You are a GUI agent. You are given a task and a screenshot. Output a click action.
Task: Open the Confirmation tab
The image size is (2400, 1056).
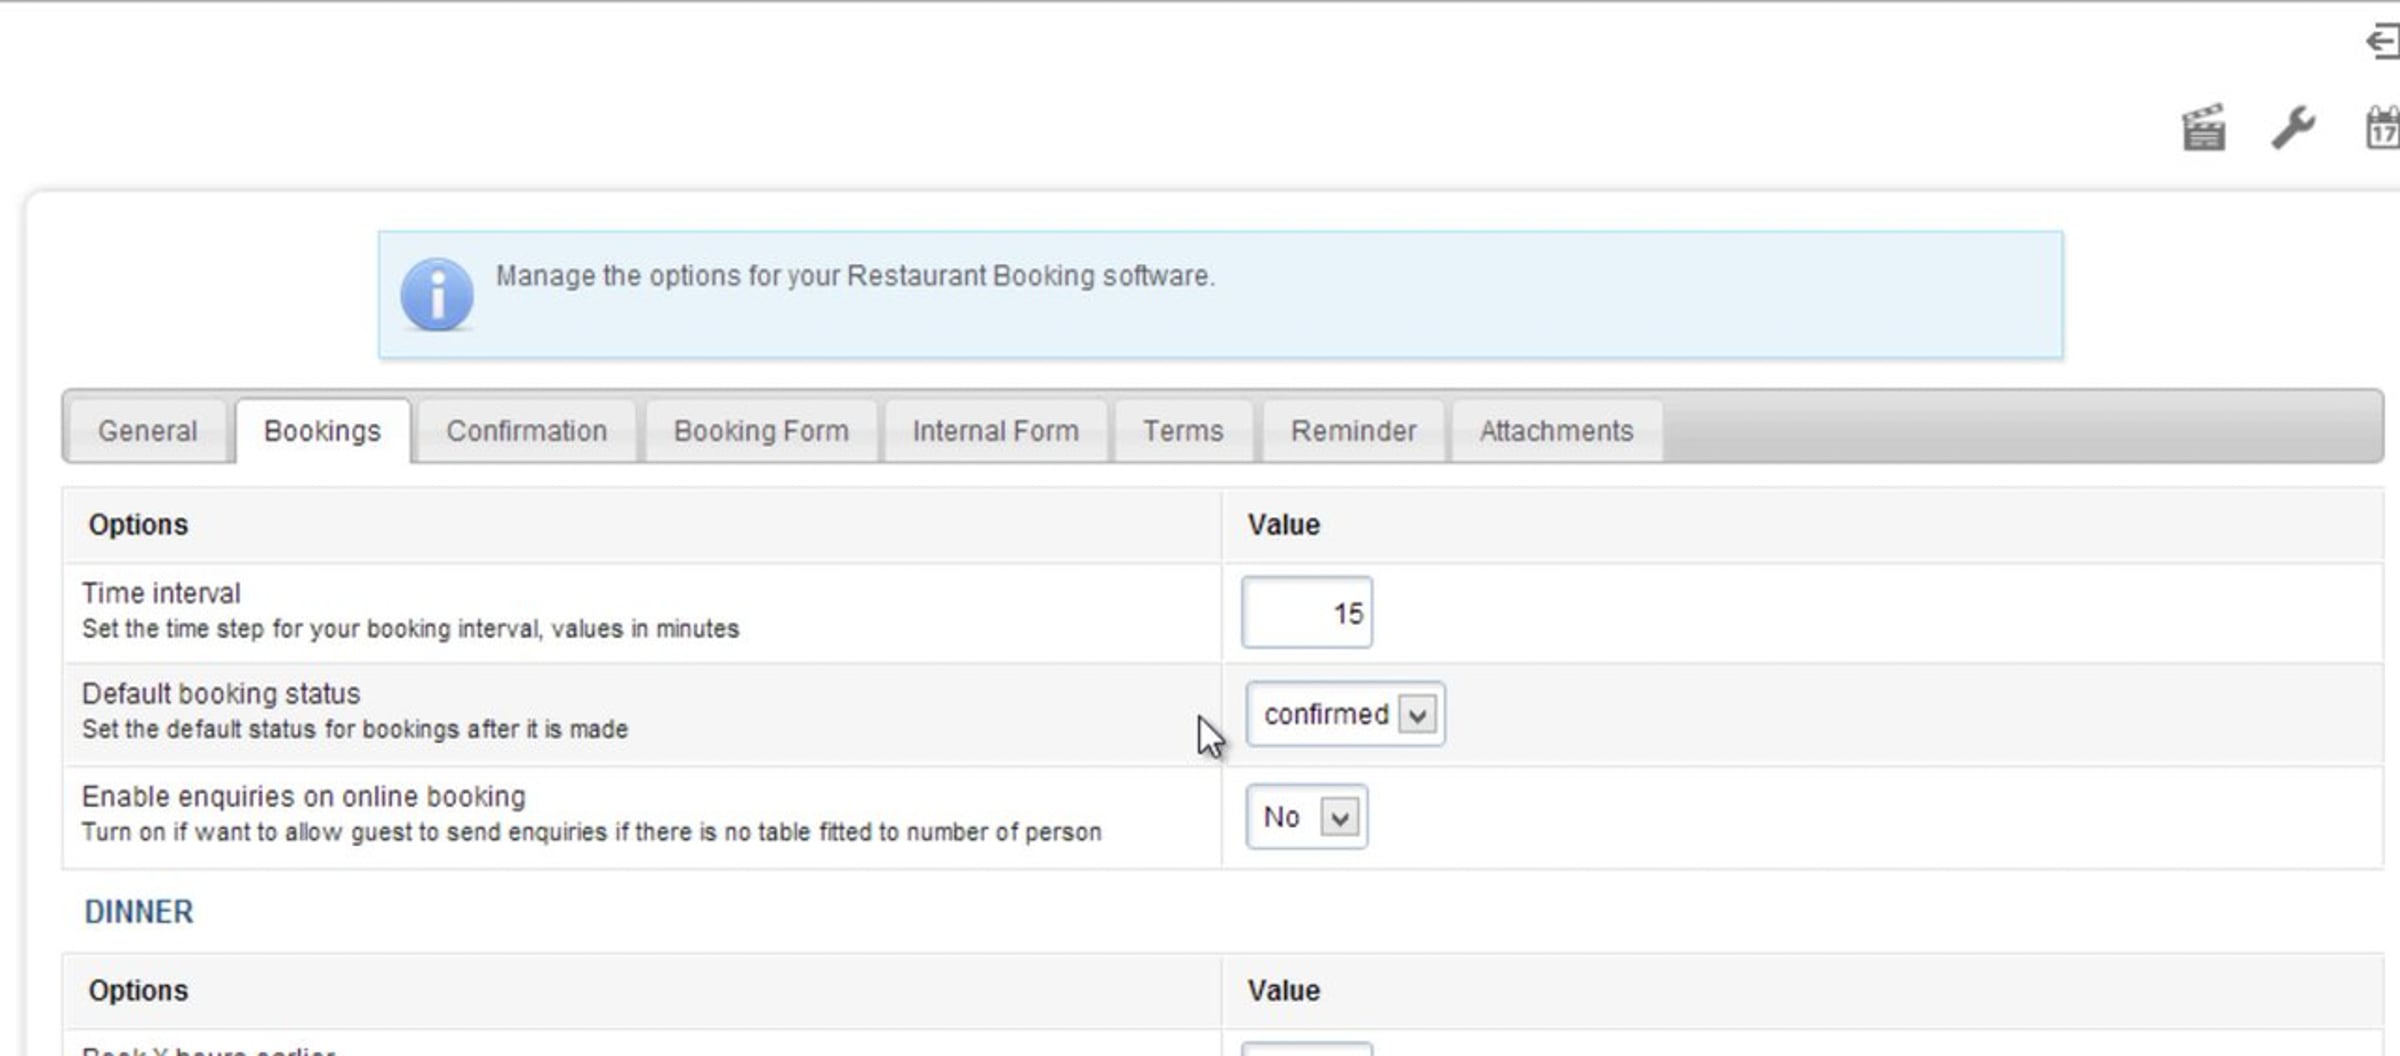526,431
